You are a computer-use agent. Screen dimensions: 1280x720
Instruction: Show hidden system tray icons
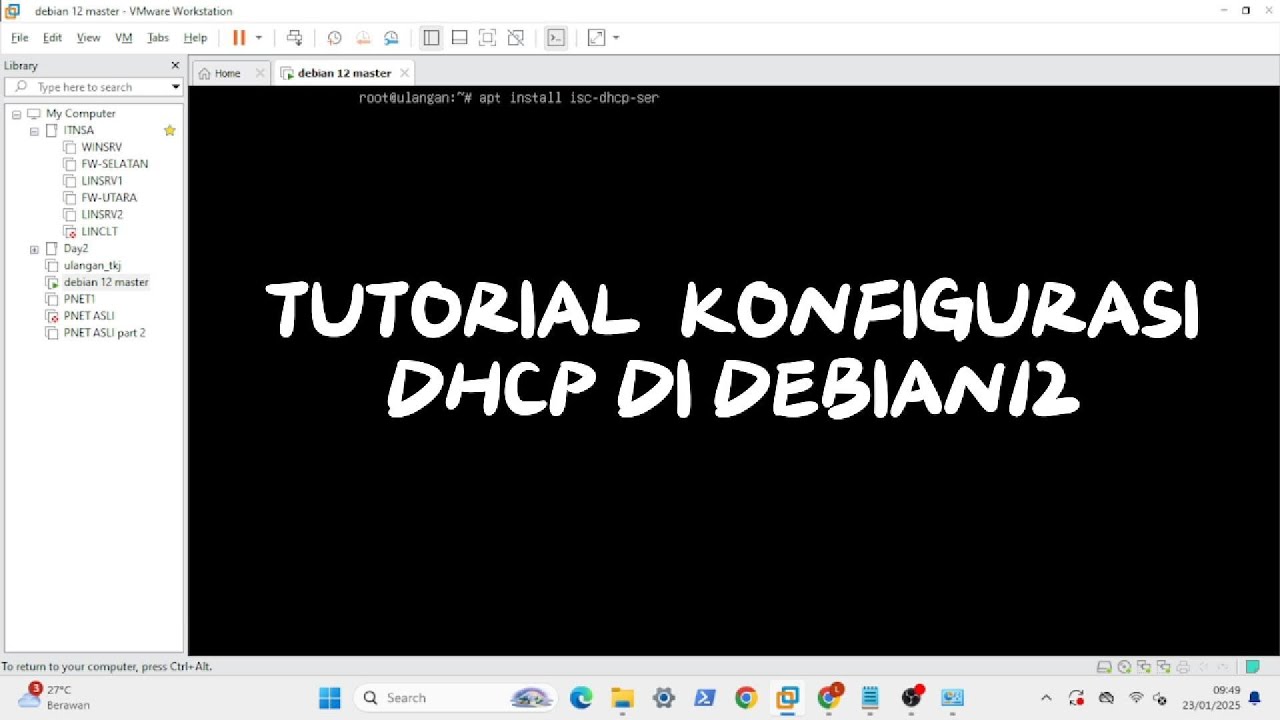coord(1046,698)
